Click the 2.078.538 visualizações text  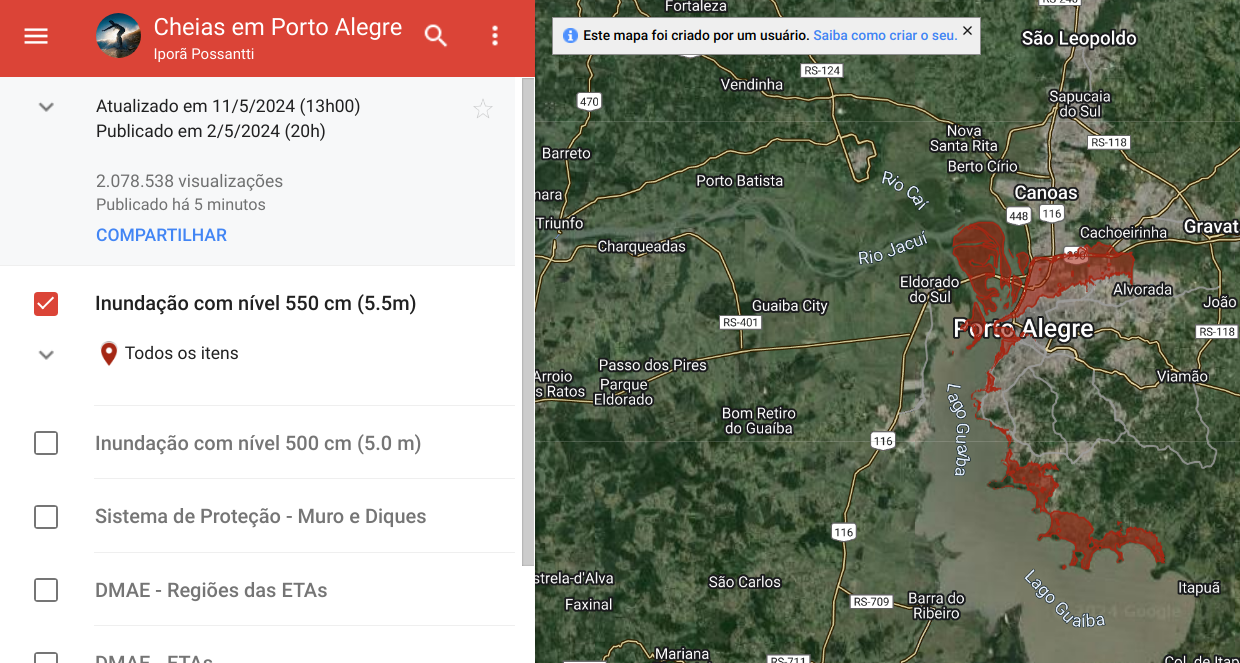pos(189,181)
